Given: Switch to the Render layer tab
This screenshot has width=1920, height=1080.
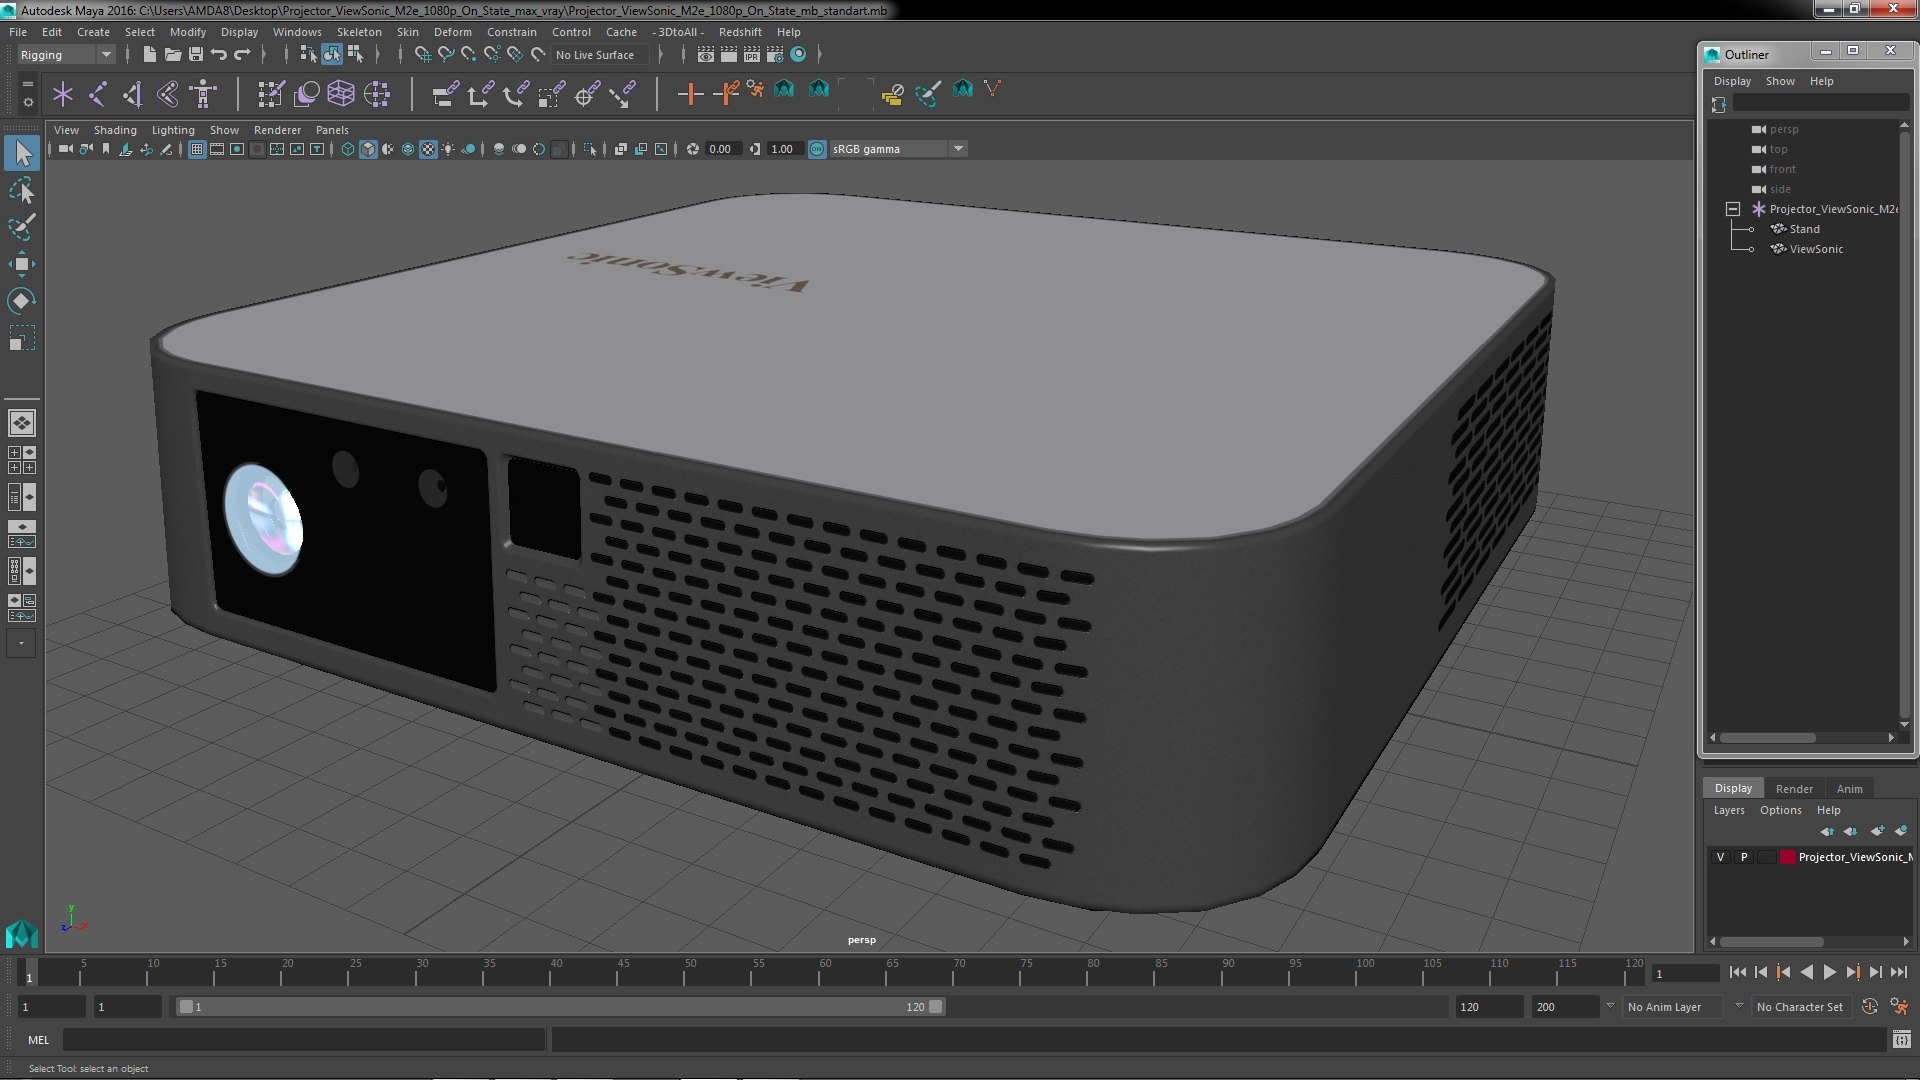Looking at the screenshot, I should 1794,788.
